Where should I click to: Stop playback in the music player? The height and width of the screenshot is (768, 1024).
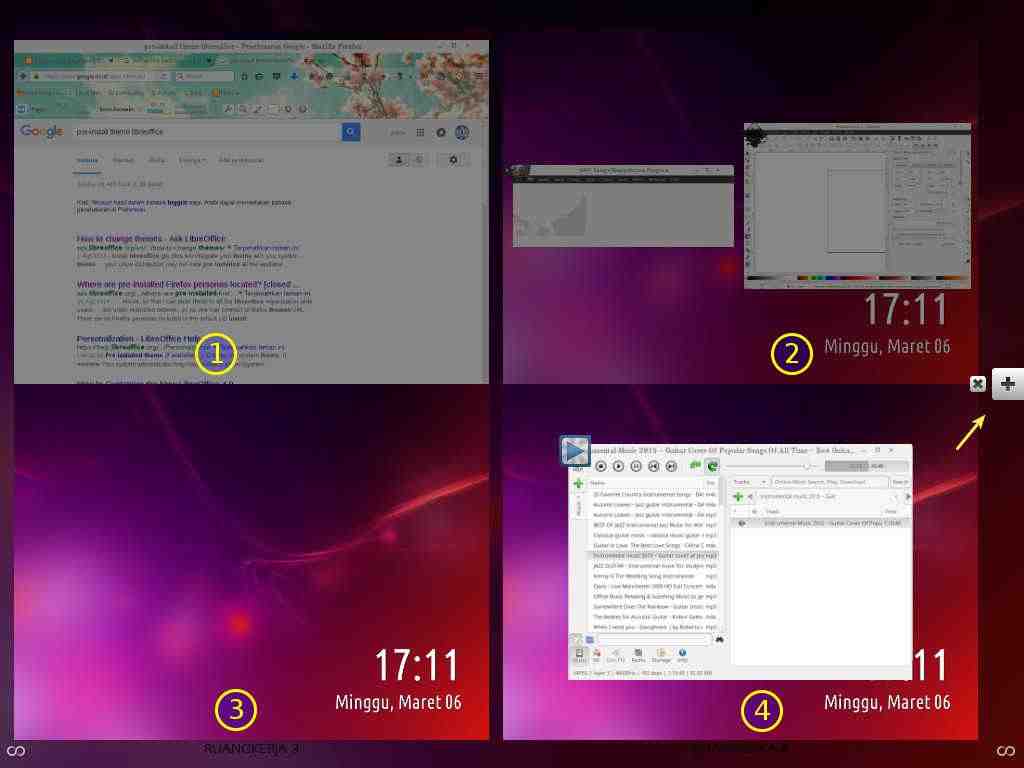(601, 466)
